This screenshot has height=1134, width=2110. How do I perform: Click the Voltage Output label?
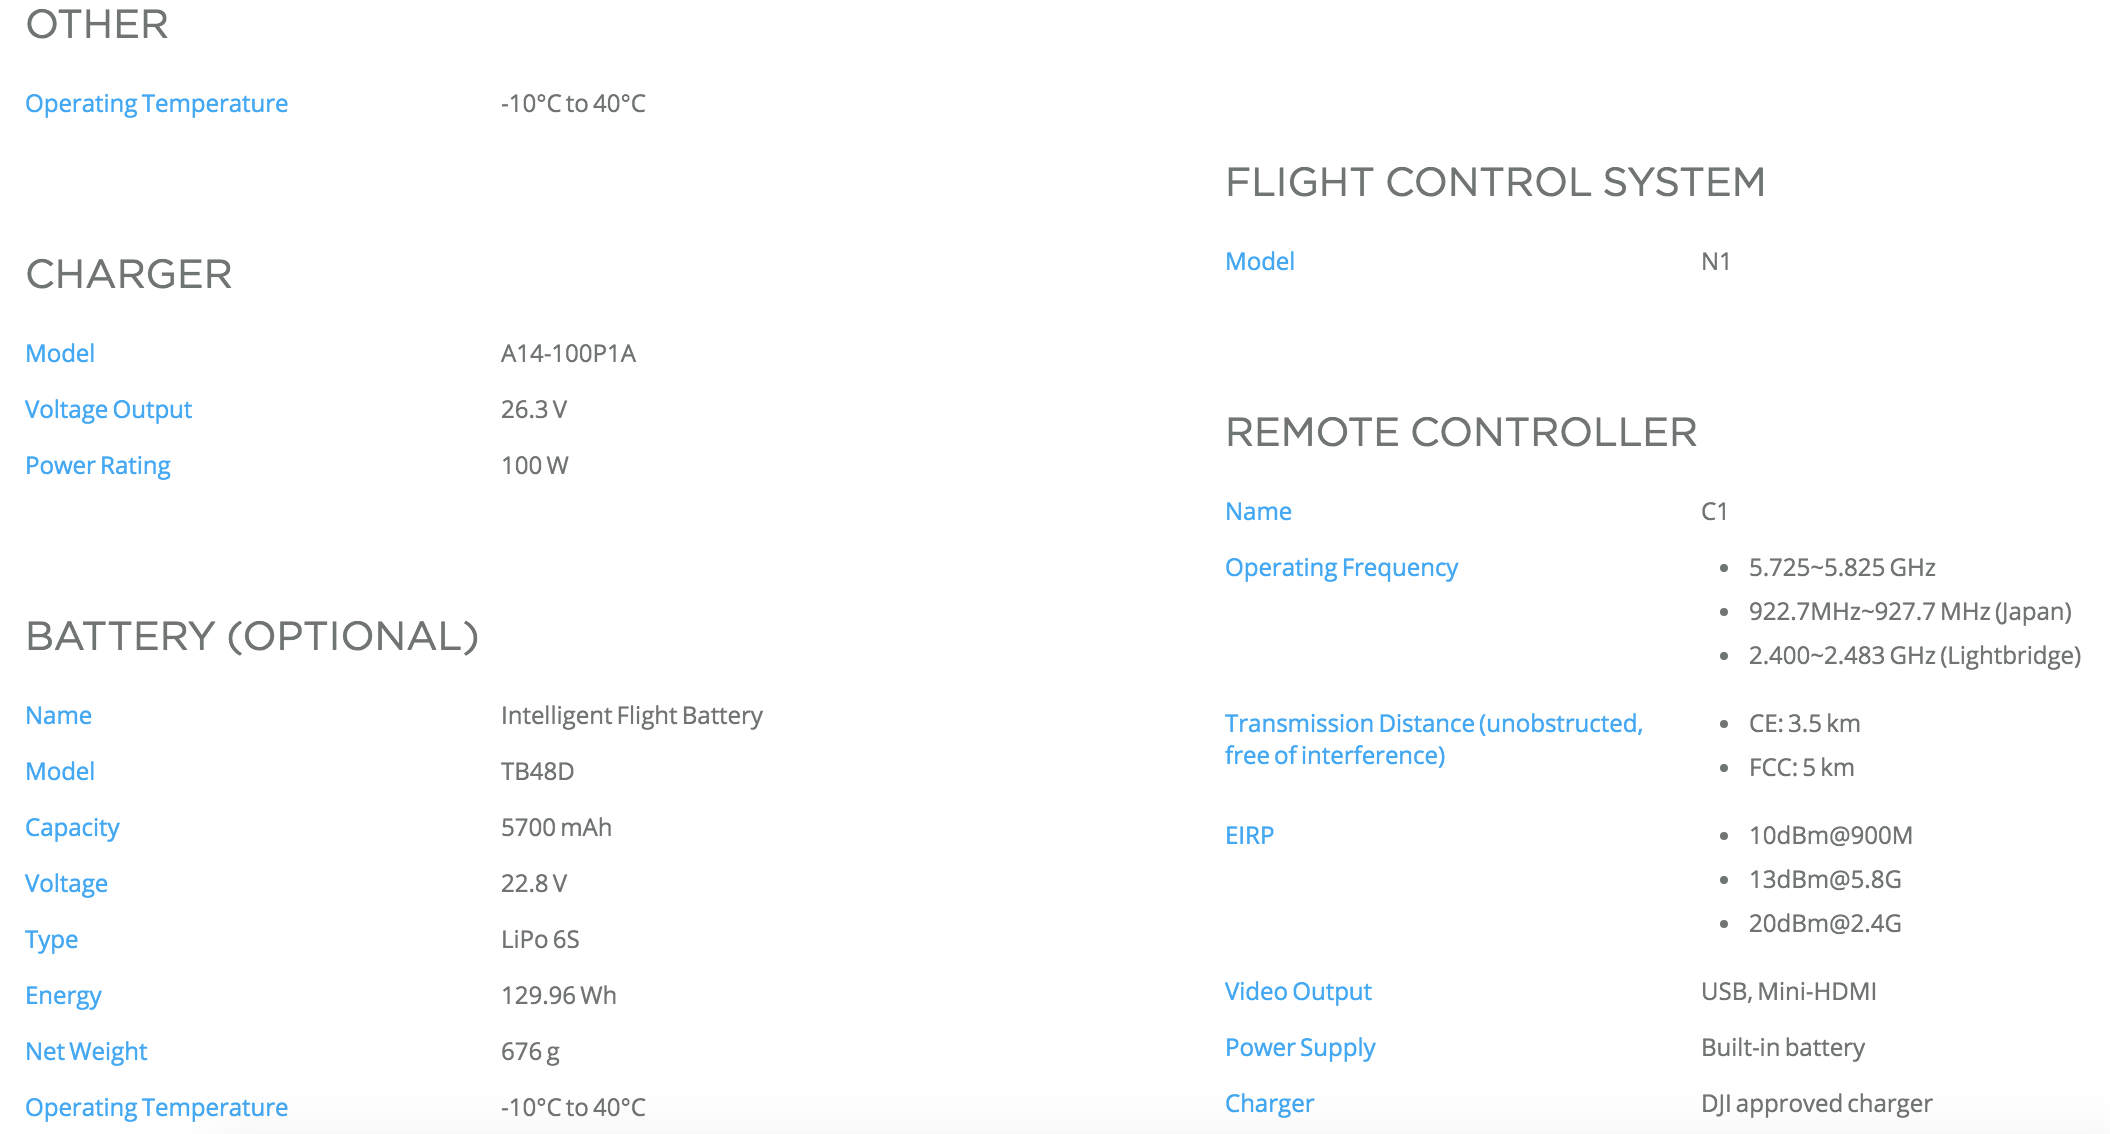point(108,410)
